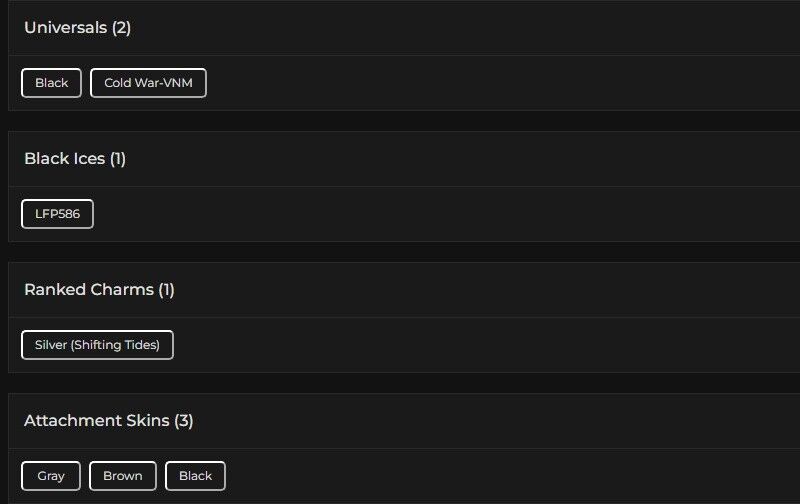This screenshot has height=504, width=800.
Task: Click the Black tag under Attachment Skins
Action: click(195, 476)
